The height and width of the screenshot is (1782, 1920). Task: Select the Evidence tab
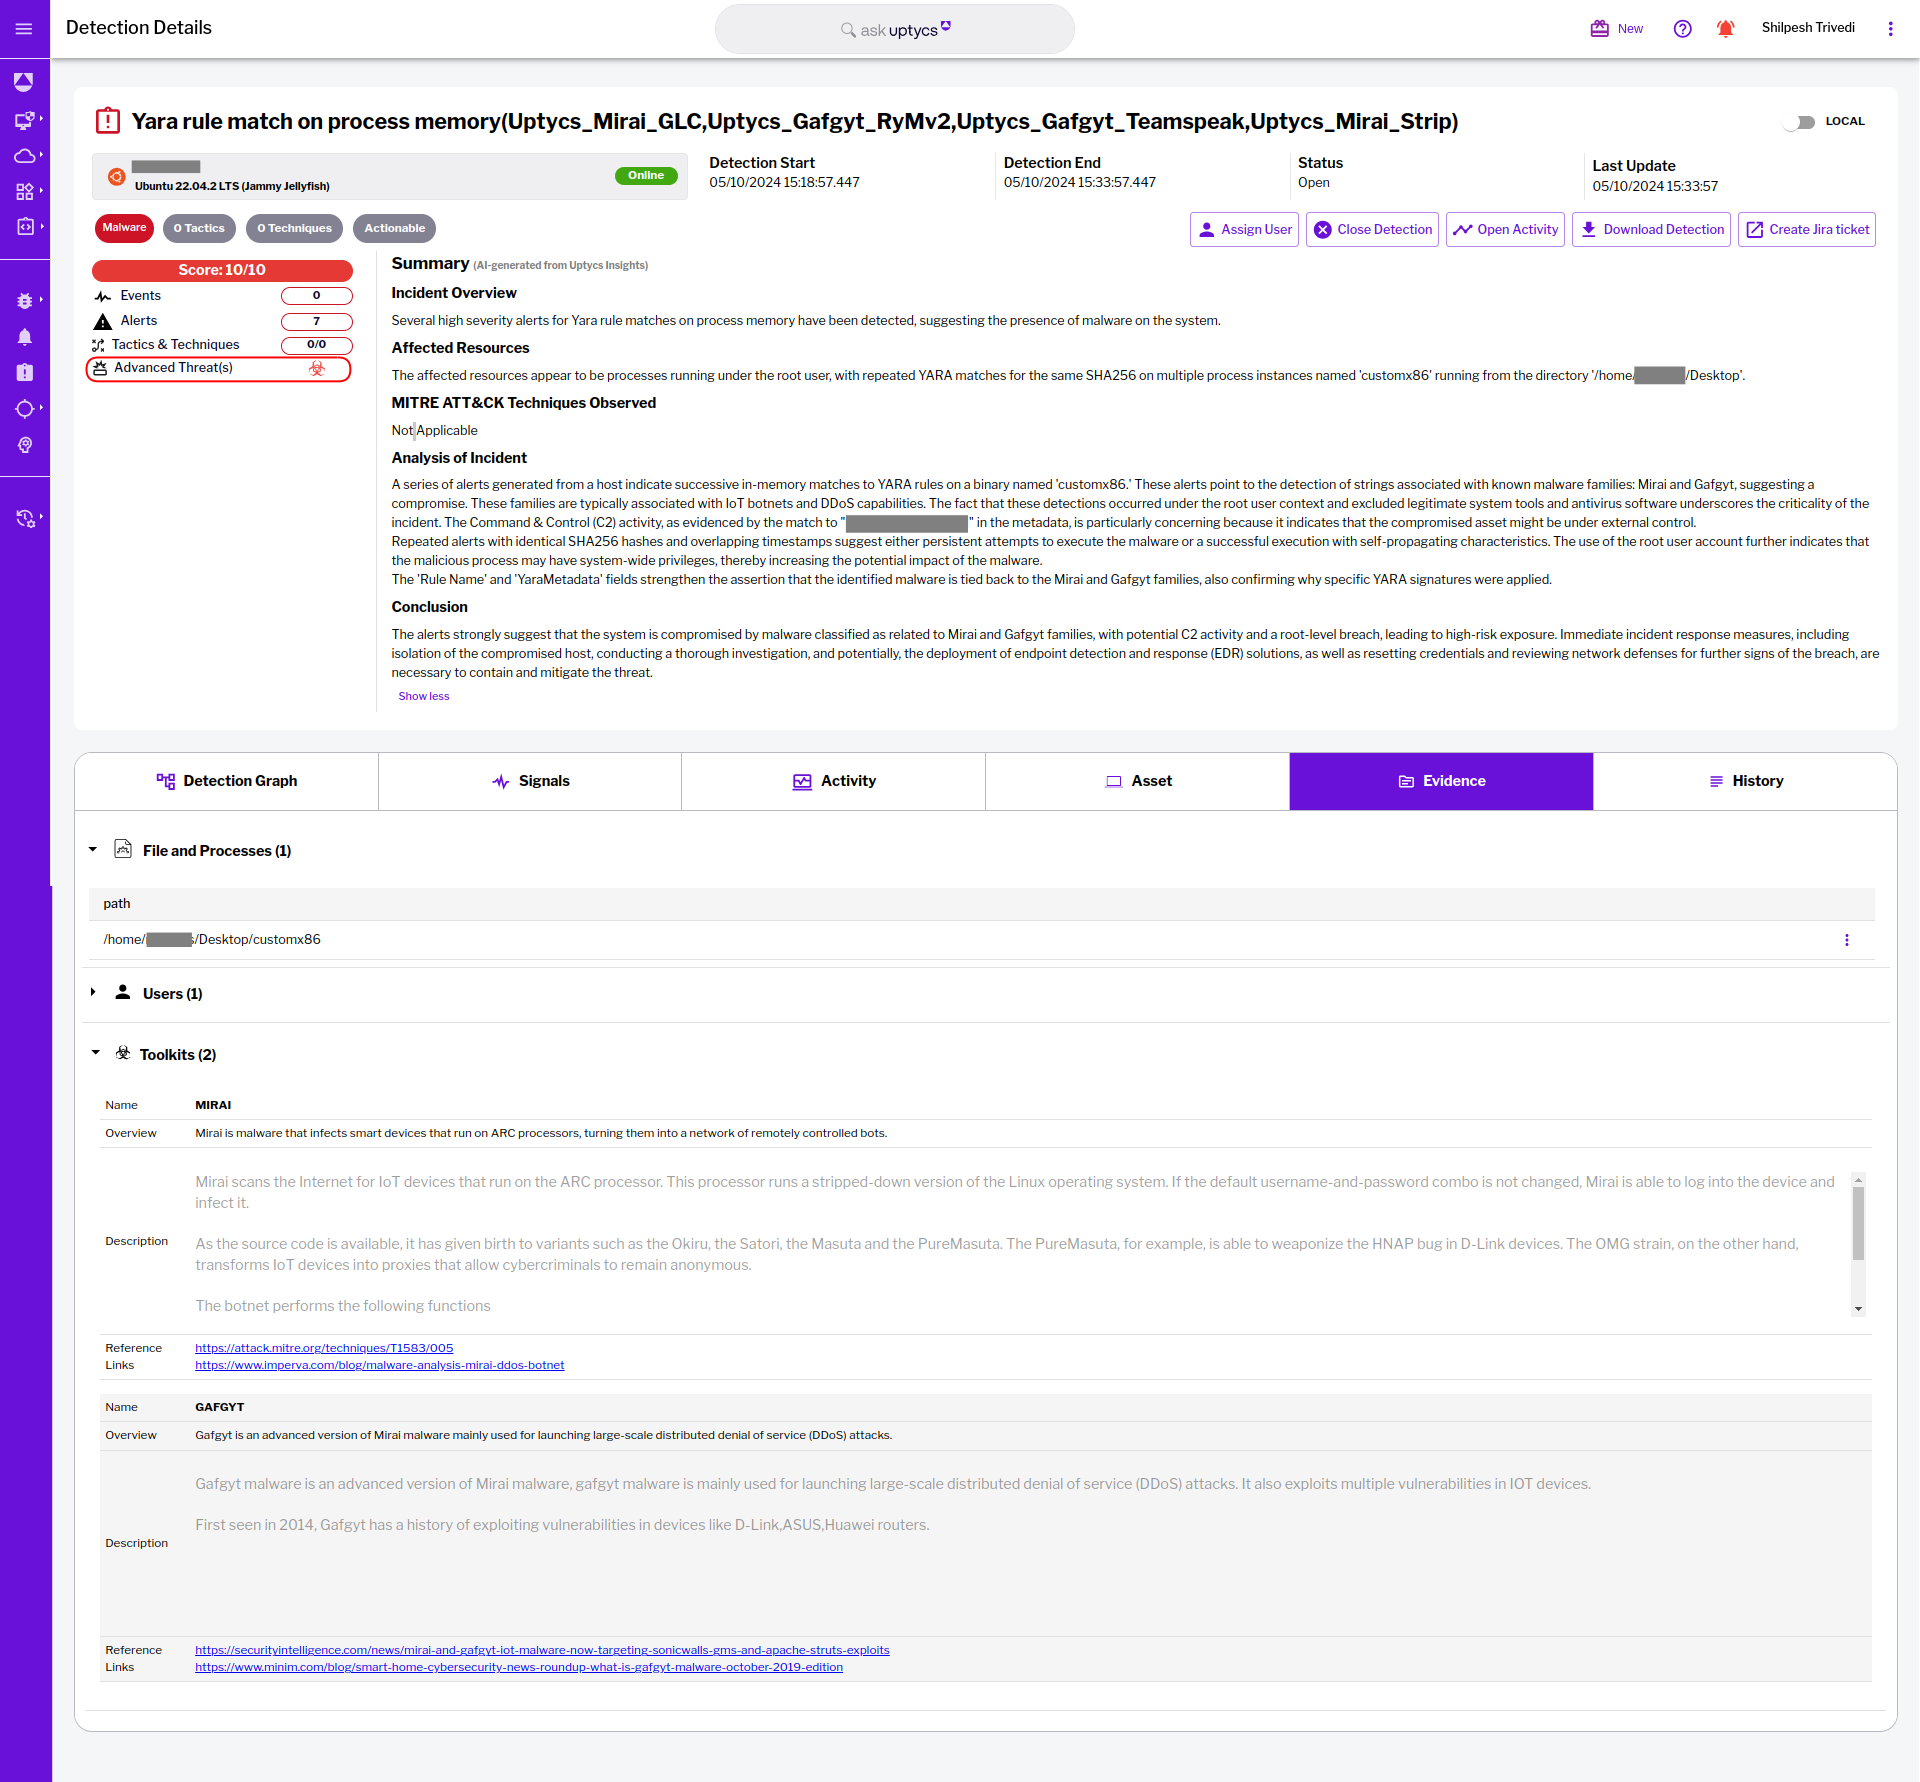[x=1441, y=781]
